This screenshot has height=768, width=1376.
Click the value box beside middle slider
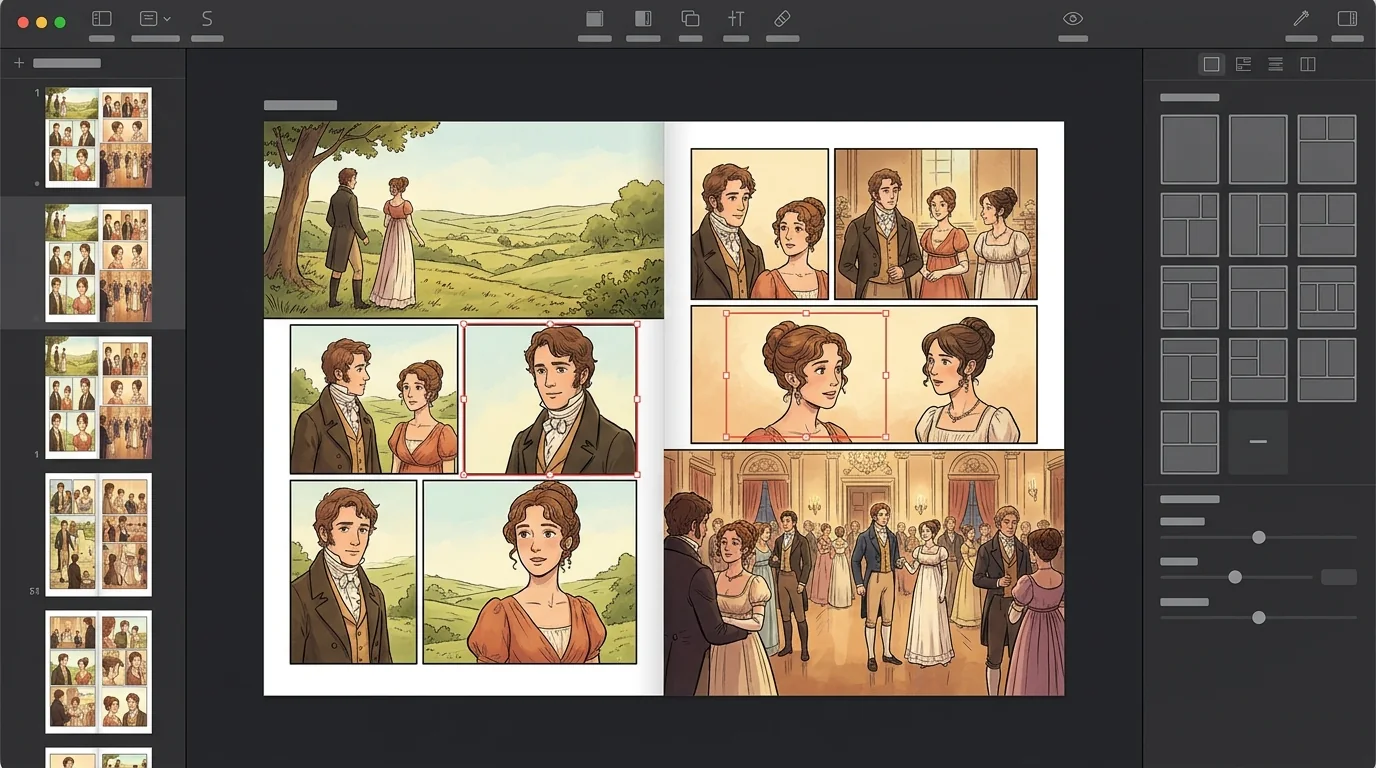1339,577
